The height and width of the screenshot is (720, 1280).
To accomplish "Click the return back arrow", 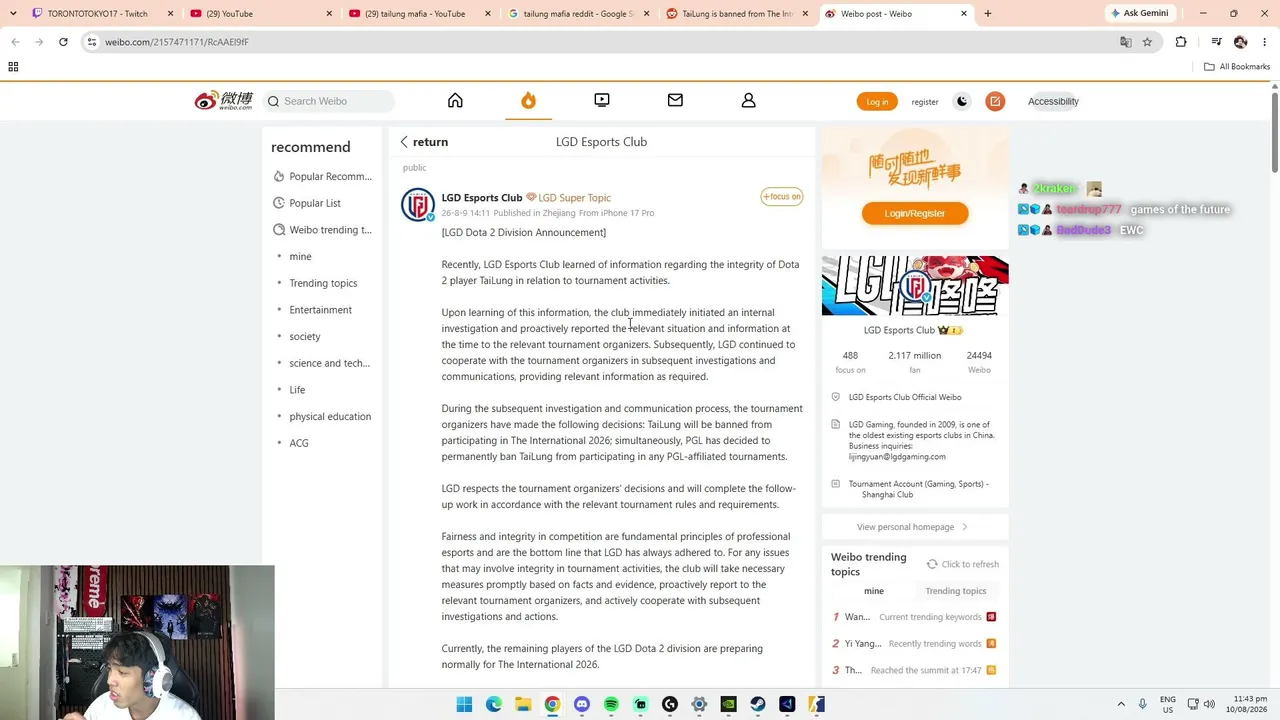I will click(404, 142).
